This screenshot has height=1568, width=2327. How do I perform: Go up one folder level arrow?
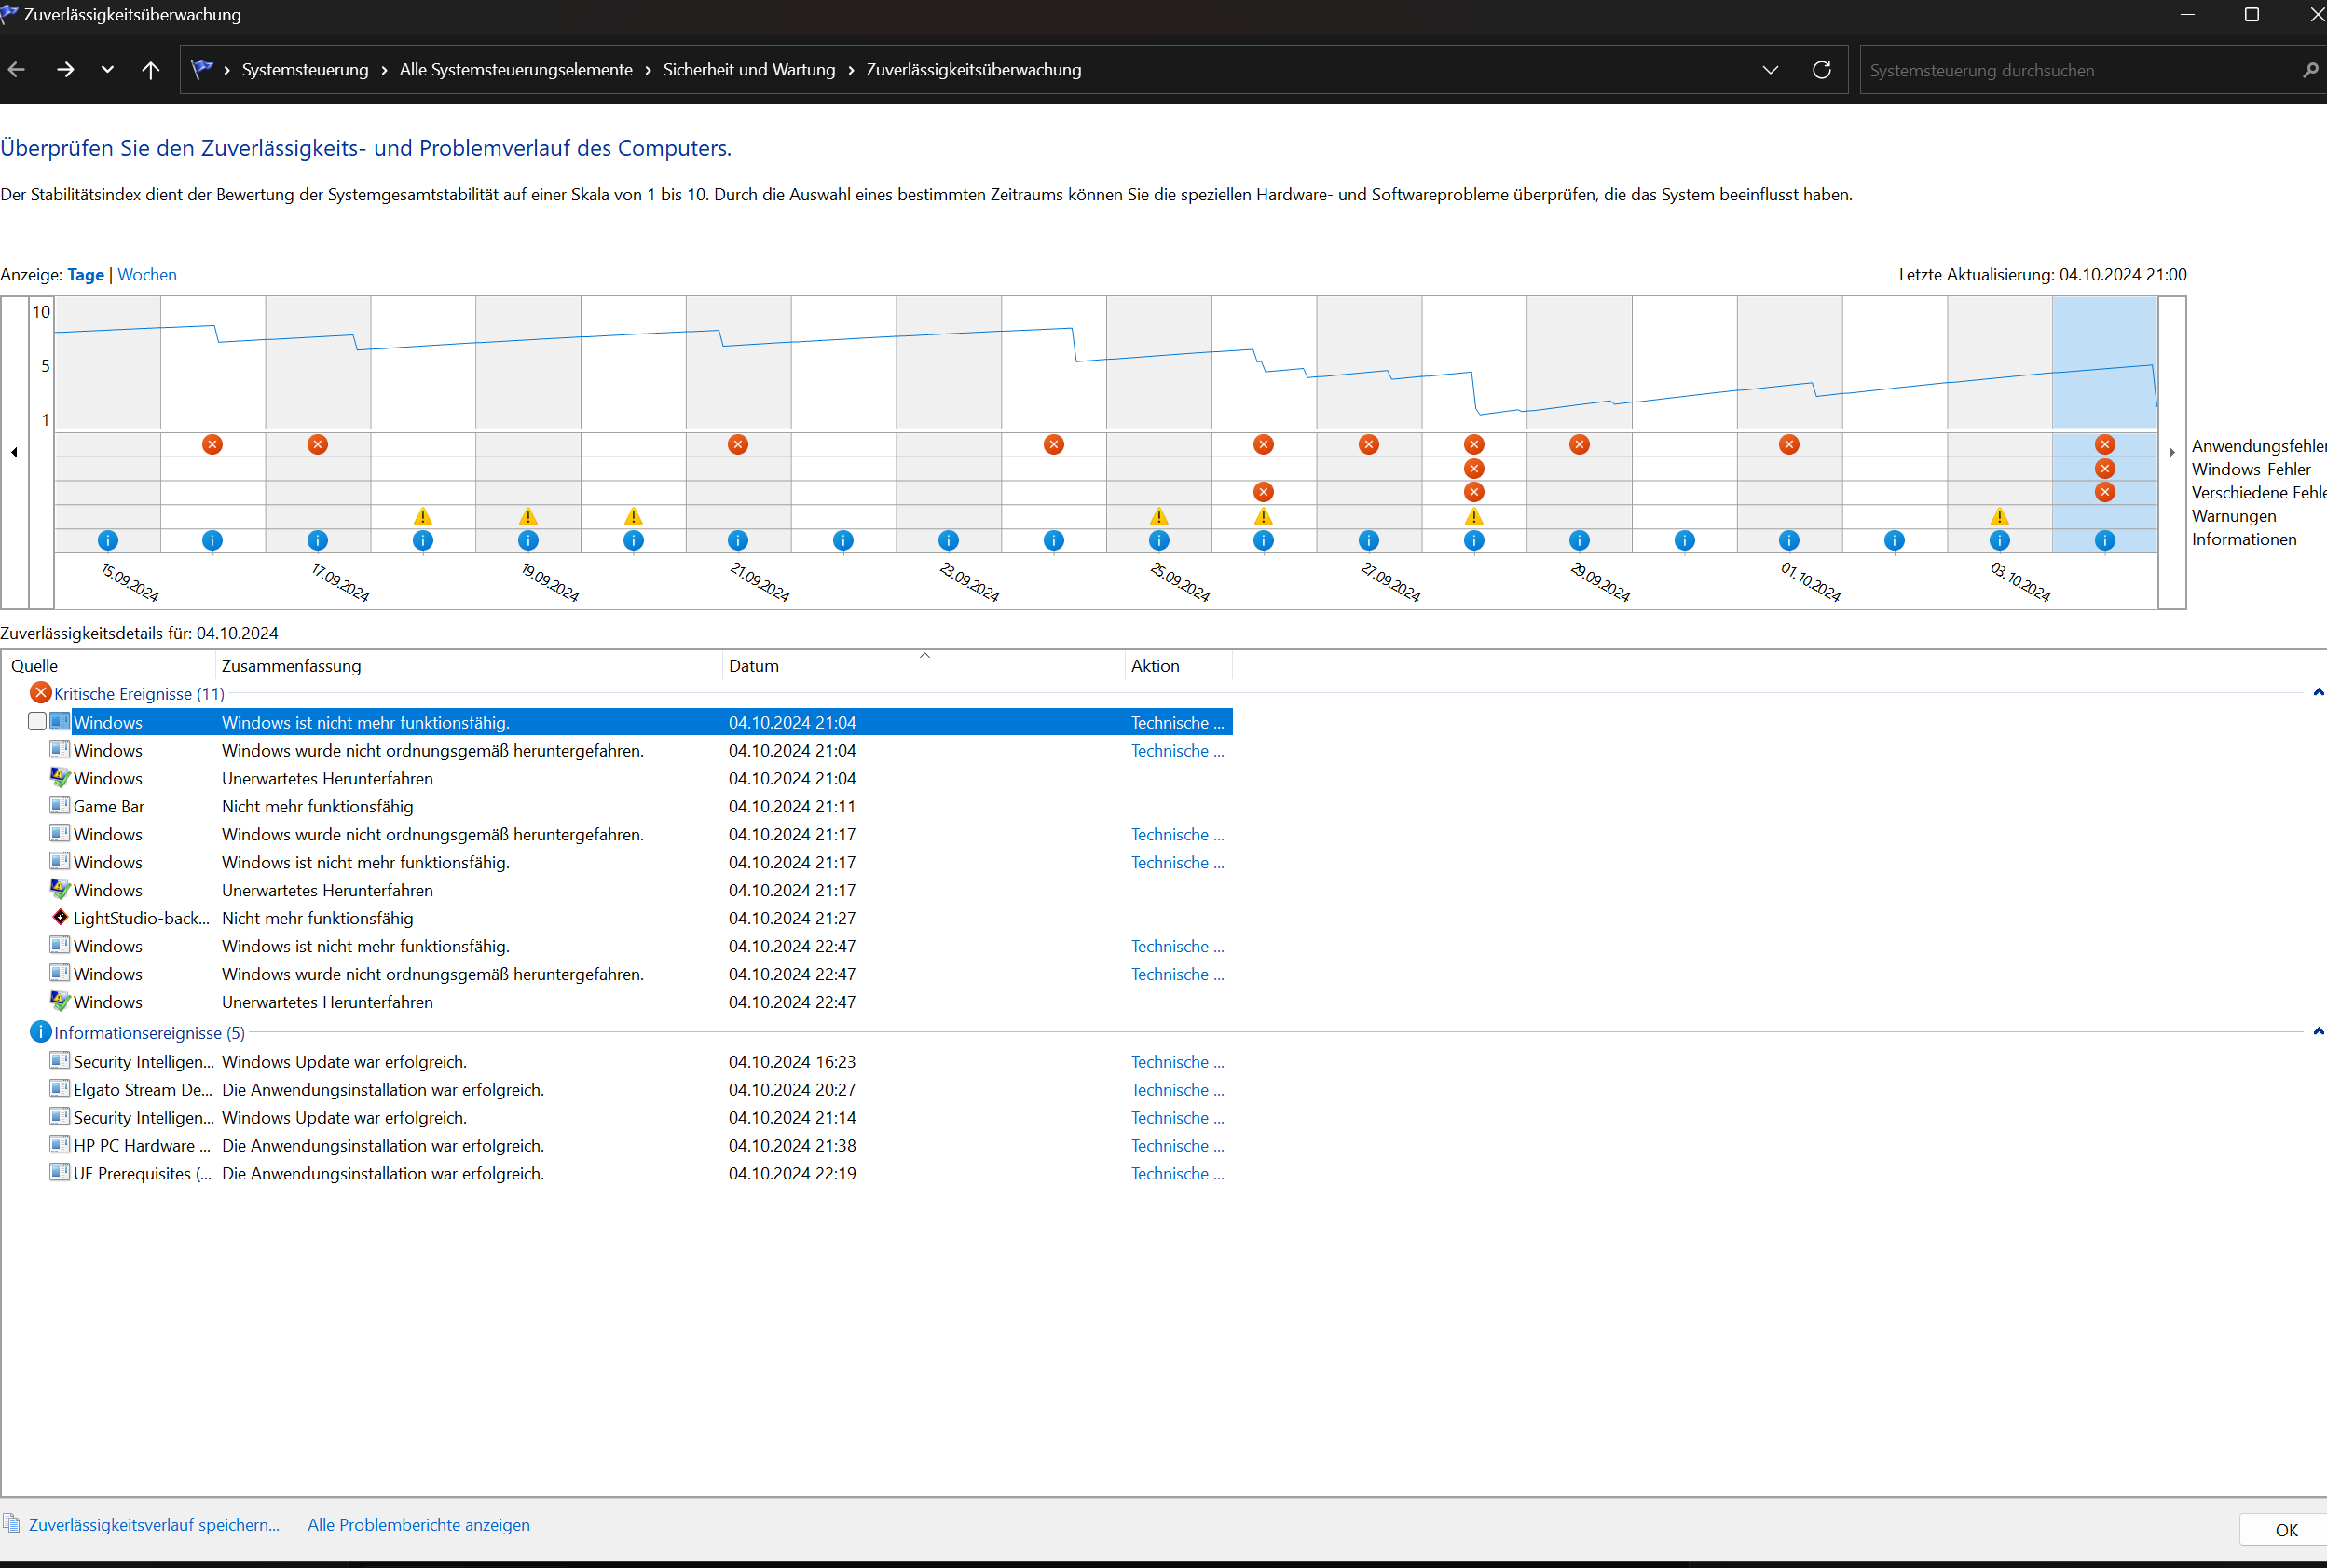tap(151, 70)
